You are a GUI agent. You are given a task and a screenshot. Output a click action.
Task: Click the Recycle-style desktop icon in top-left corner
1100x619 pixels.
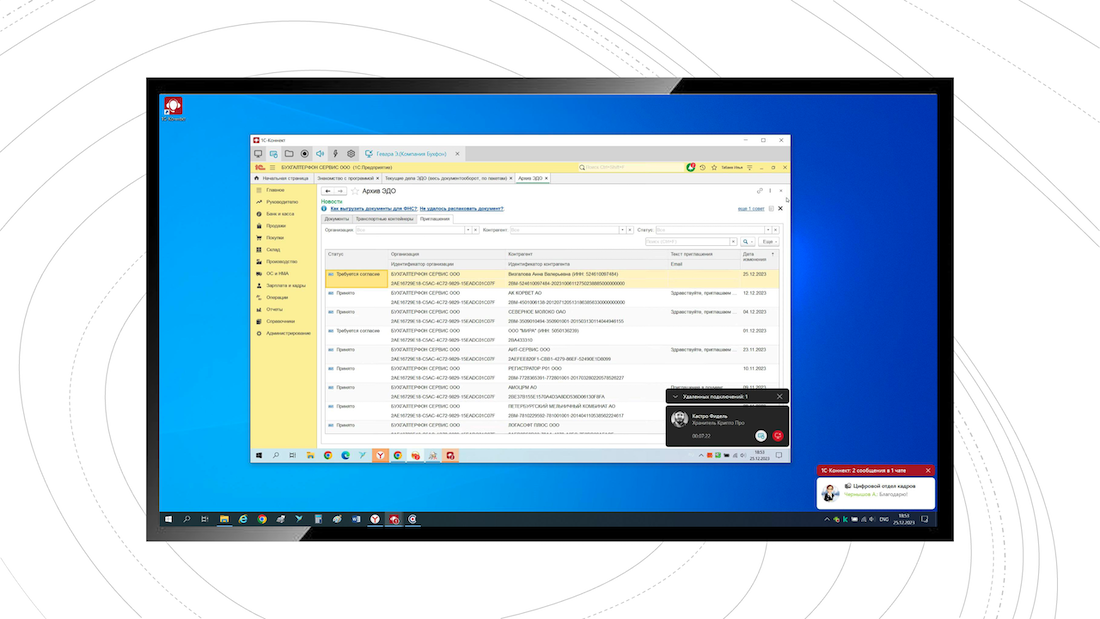(172, 107)
